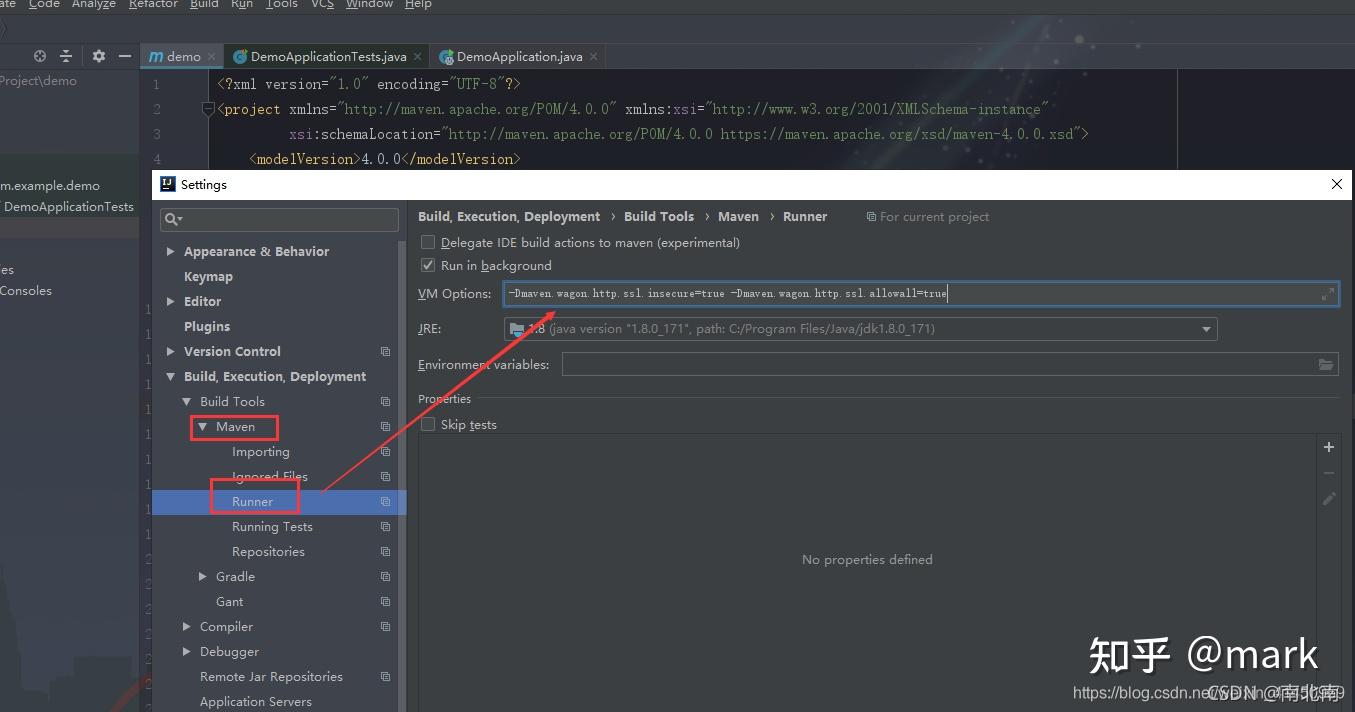Select Application Servers in settings tree
The height and width of the screenshot is (712, 1355).
(256, 702)
